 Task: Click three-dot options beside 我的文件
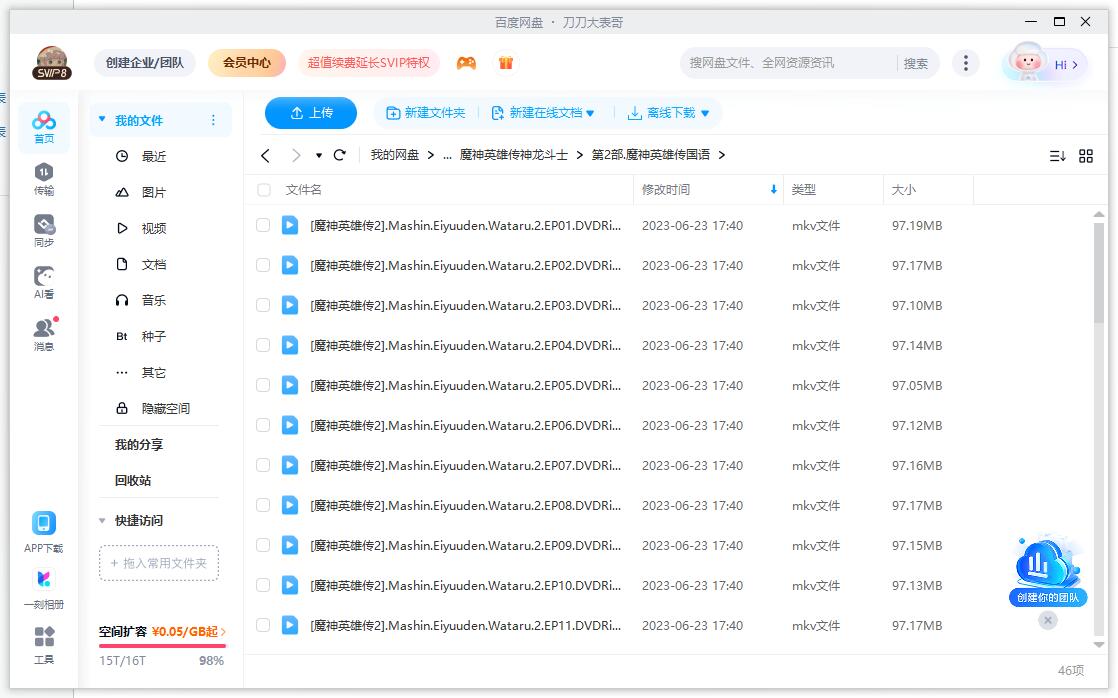213,120
